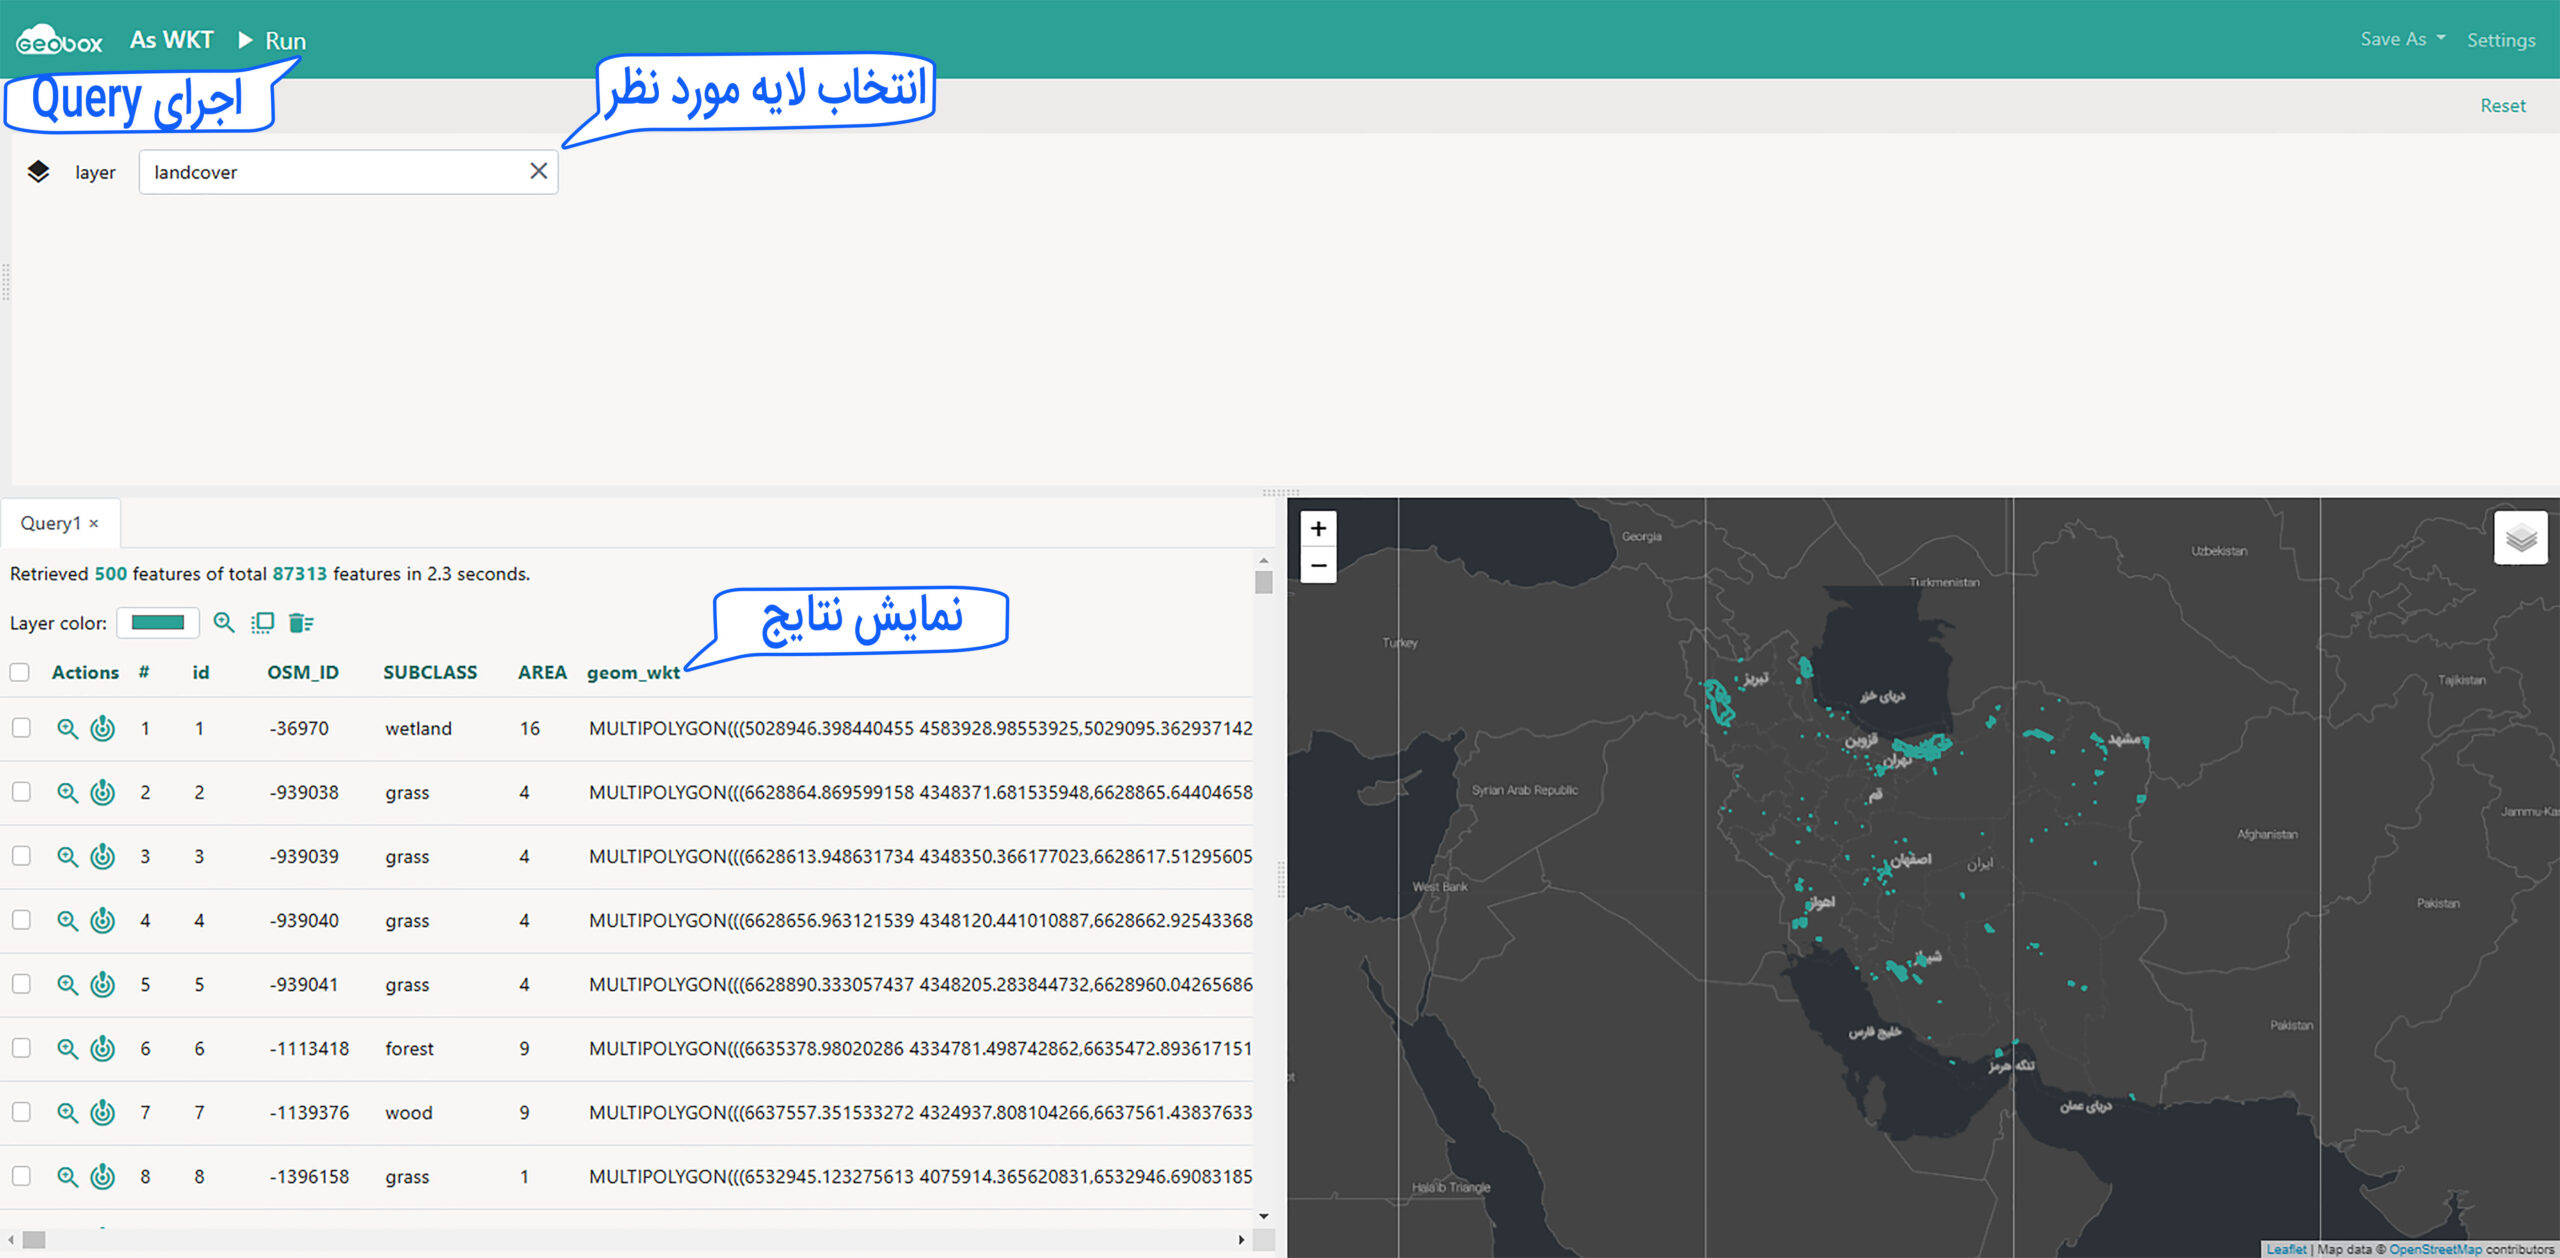The image size is (2560, 1258).
Task: Click the select-features icon beside Layer color
Action: (263, 623)
